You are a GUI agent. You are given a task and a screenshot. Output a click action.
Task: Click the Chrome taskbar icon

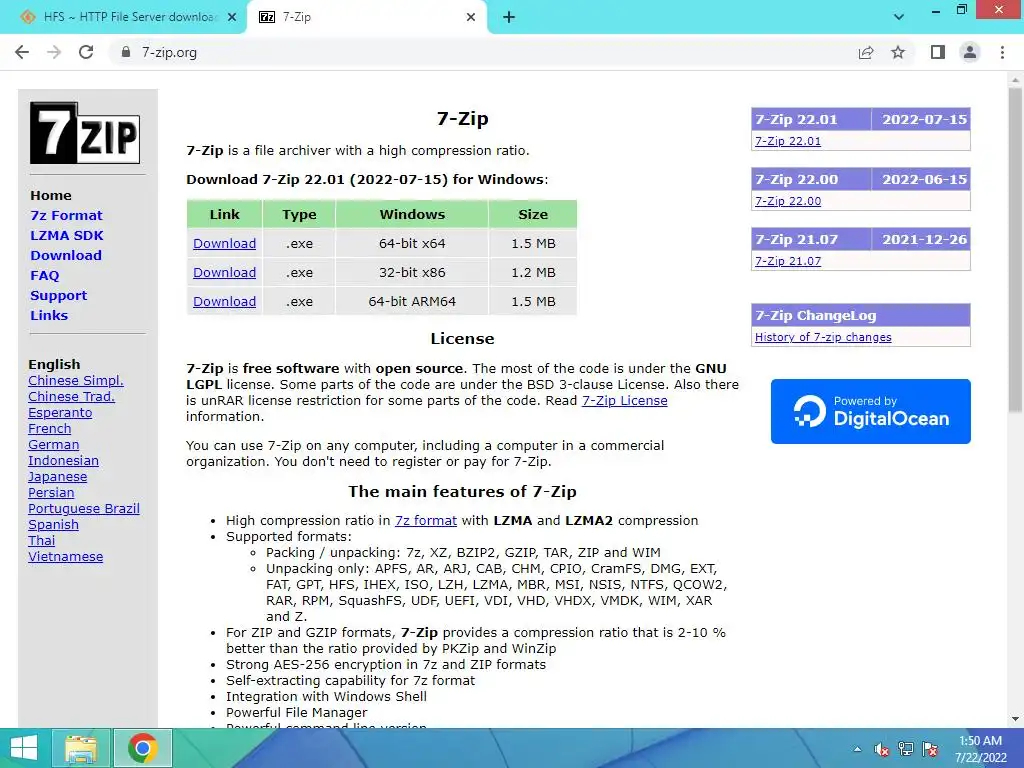click(x=142, y=748)
